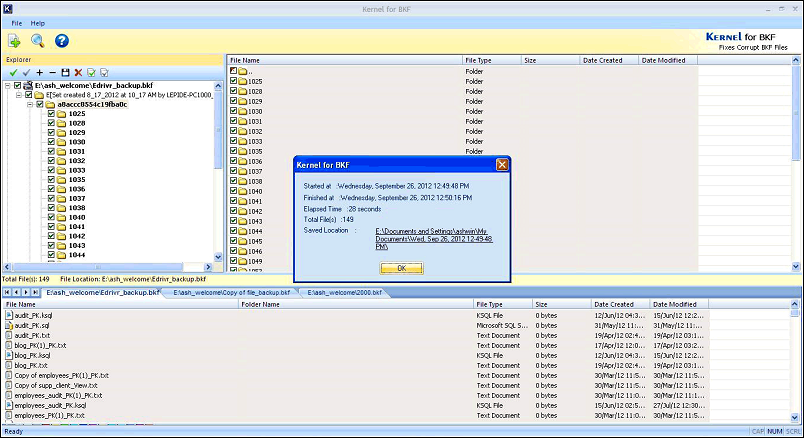Screen dimensions: 804x438
Task: Collapse the 'Set created 8_17_2012' tree node
Action: (19, 95)
